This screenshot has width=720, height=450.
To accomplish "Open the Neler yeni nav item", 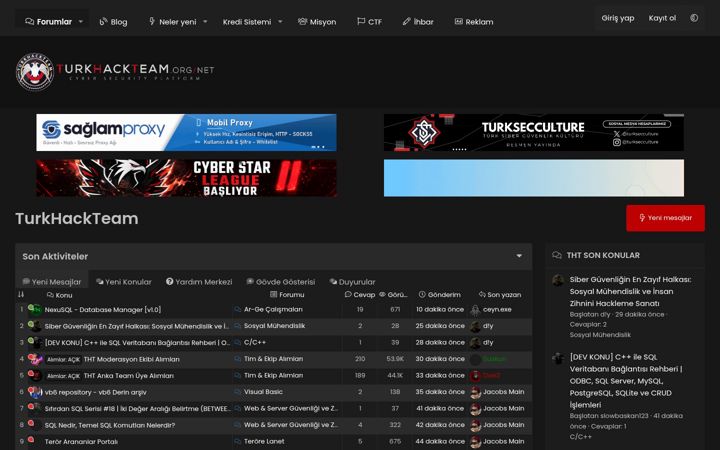I will pyautogui.click(x=172, y=22).
